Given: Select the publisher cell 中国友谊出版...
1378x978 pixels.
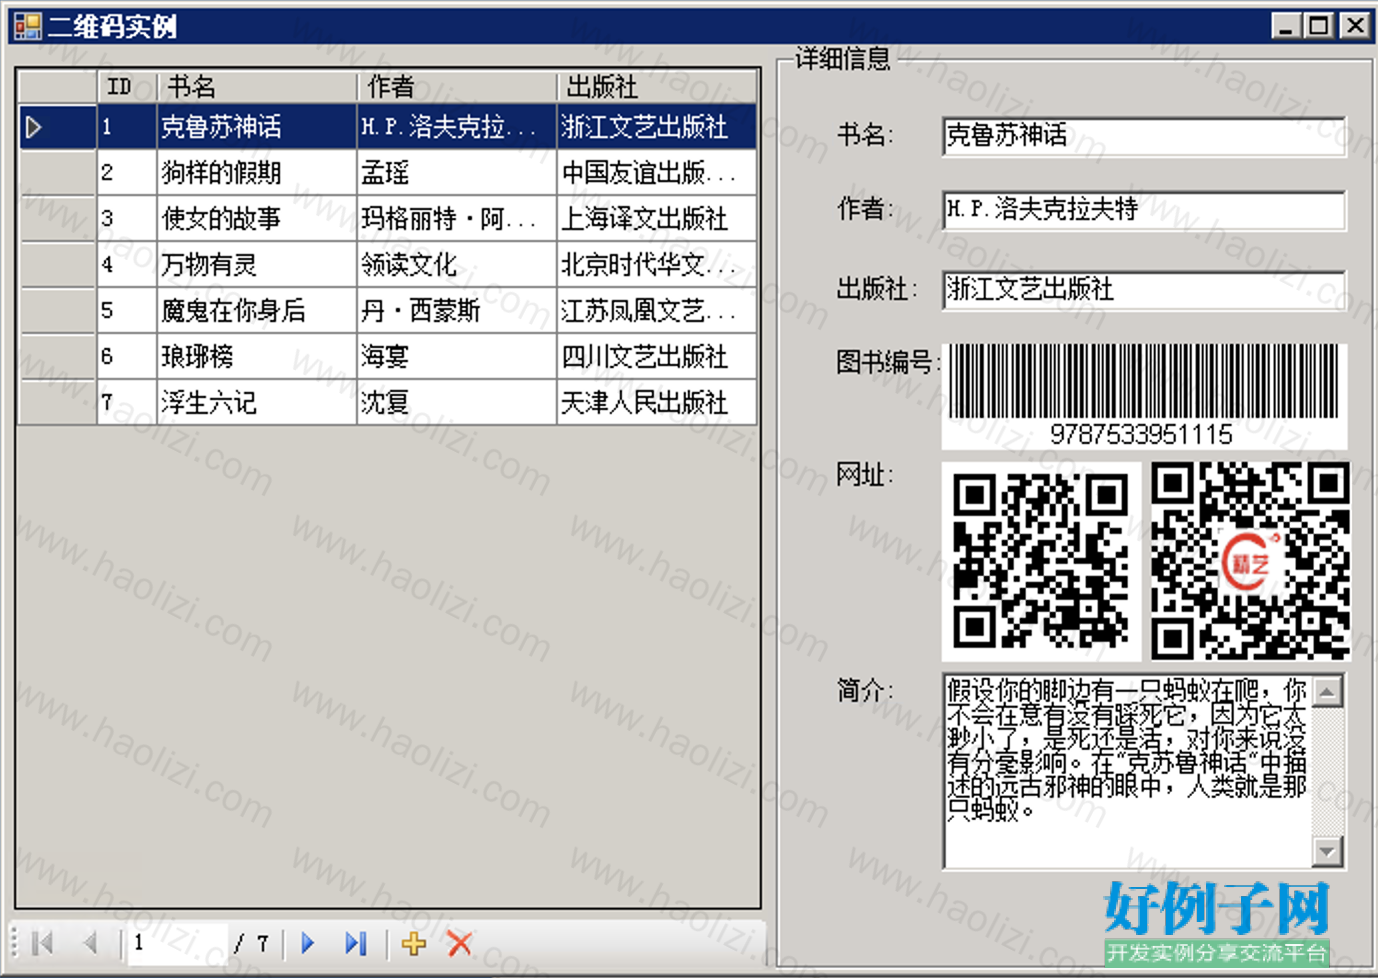Looking at the screenshot, I should (x=656, y=173).
